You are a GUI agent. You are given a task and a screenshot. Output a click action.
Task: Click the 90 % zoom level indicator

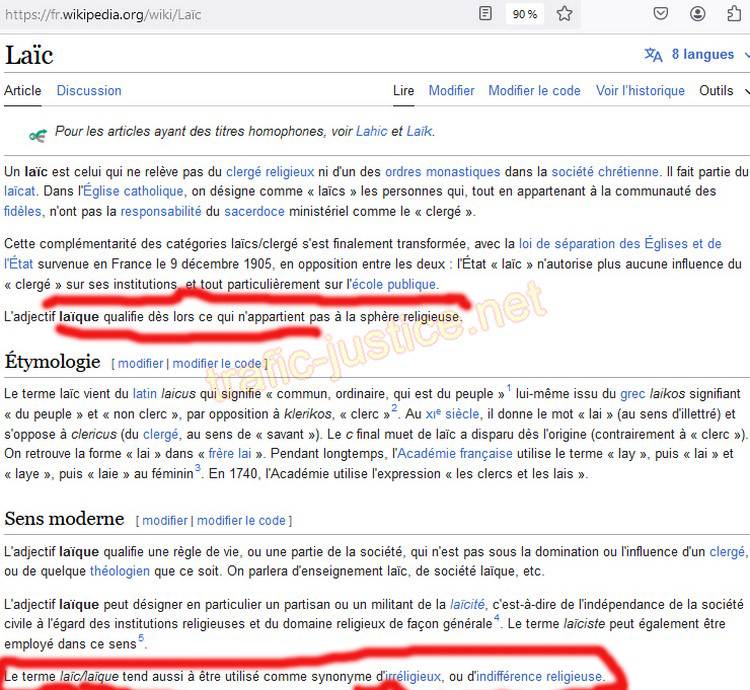click(524, 14)
